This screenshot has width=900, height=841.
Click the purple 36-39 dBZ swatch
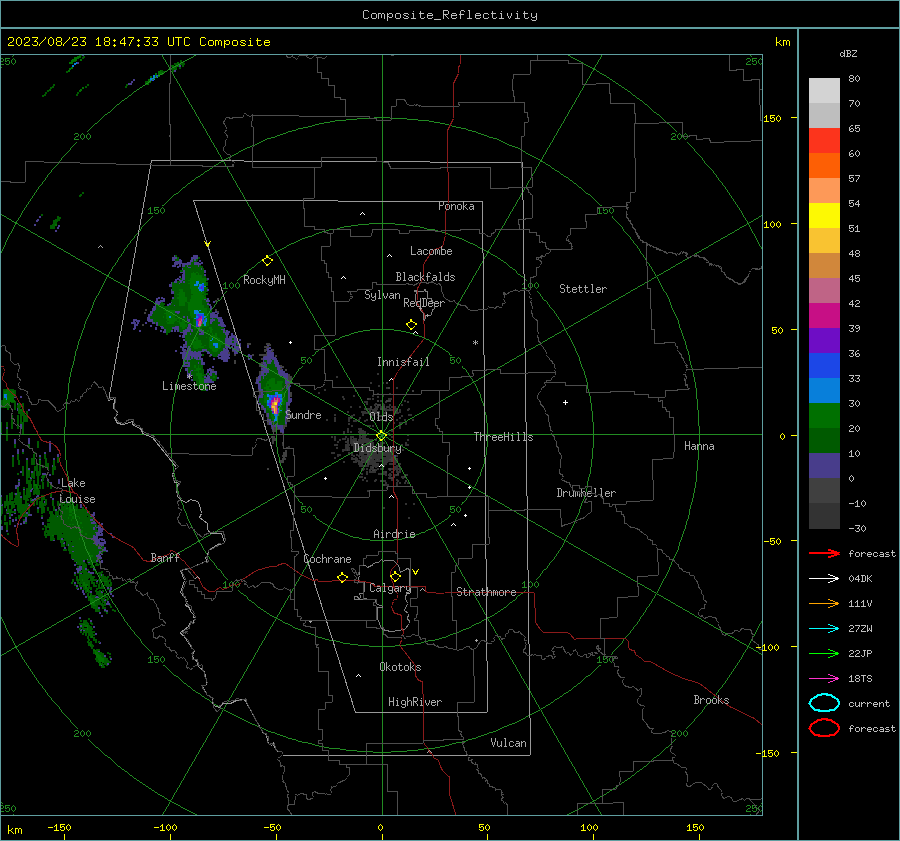[x=824, y=341]
